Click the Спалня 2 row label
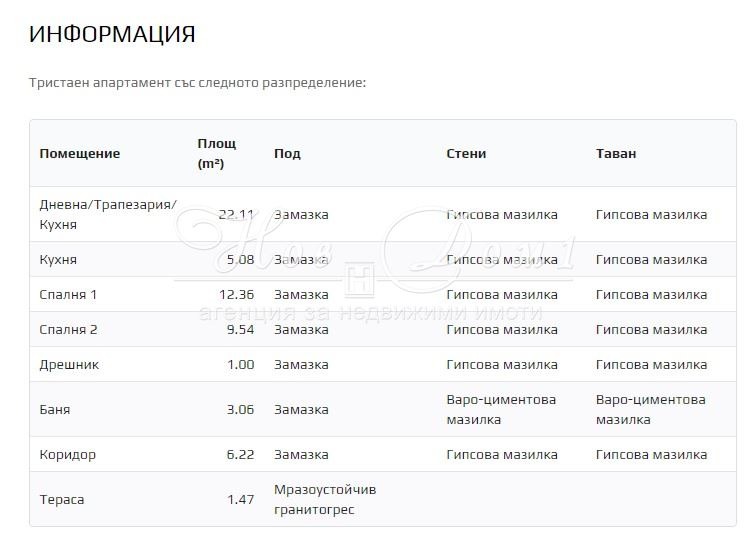747x536 pixels. 68,330
